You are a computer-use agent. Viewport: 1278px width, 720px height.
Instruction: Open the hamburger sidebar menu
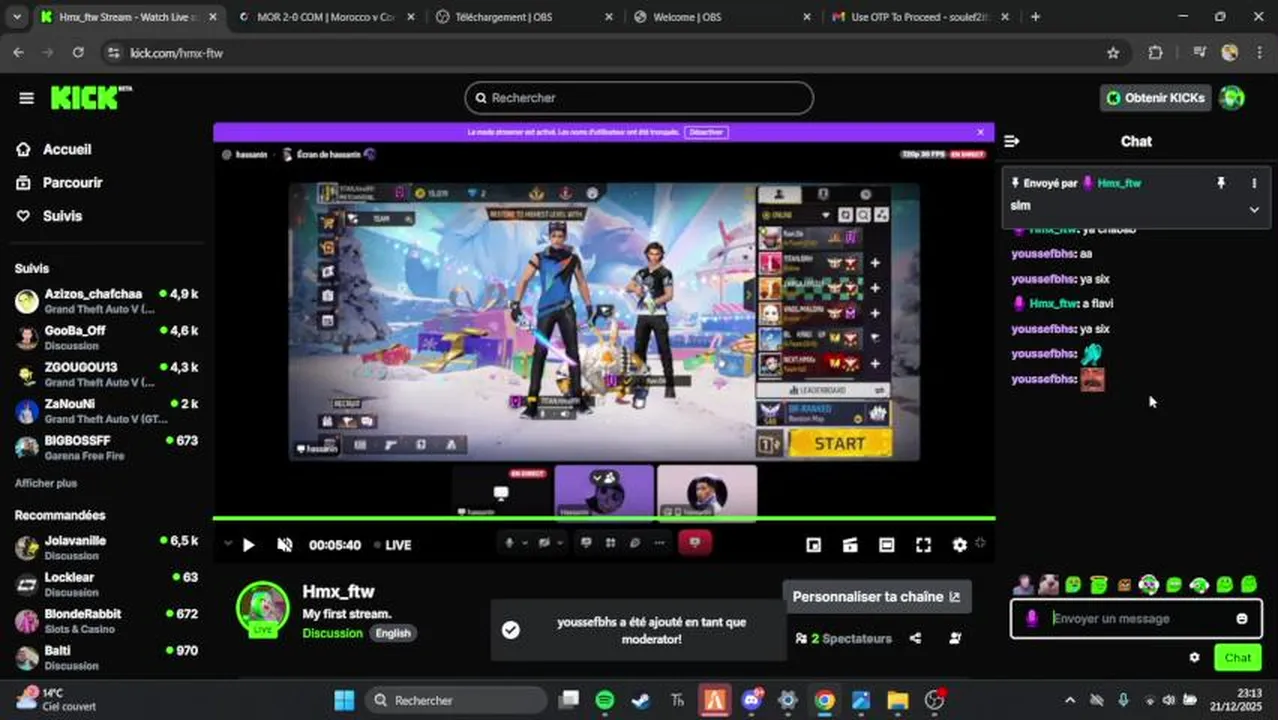[x=27, y=98]
